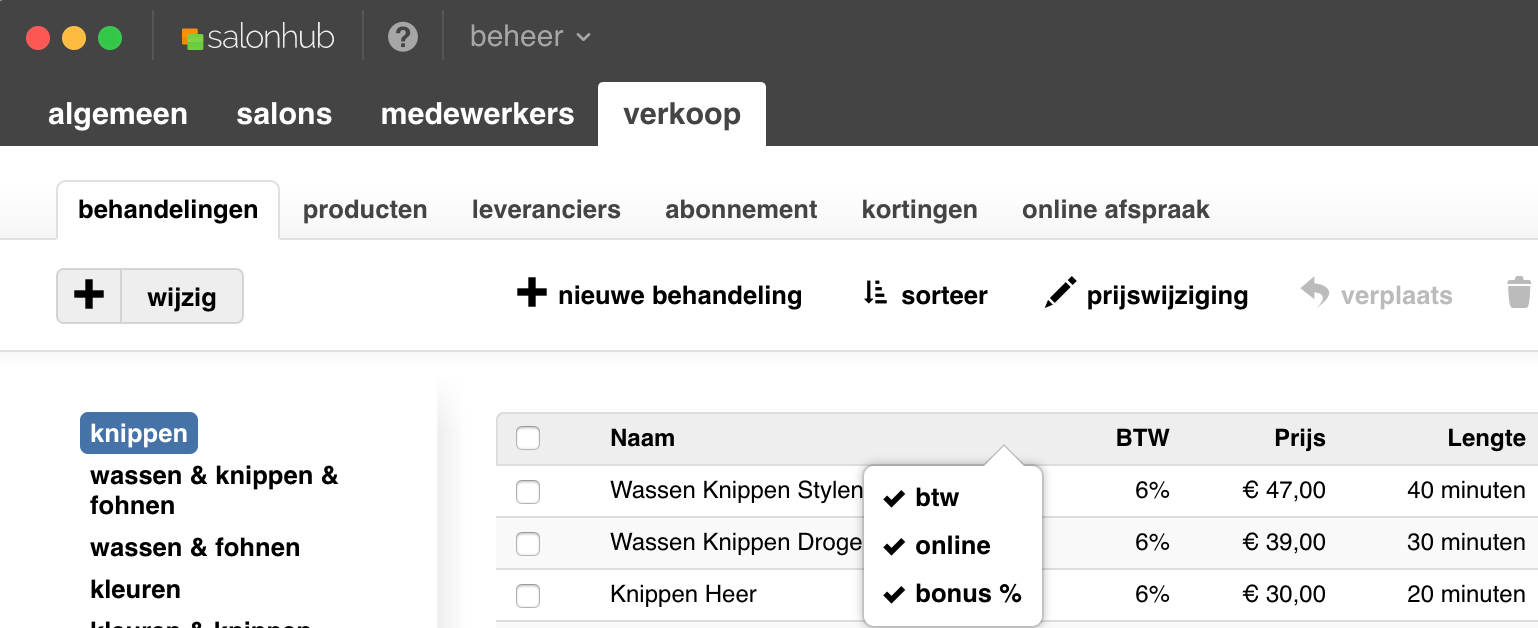Toggle the bonus % column option
This screenshot has width=1538, height=628.
click(952, 594)
